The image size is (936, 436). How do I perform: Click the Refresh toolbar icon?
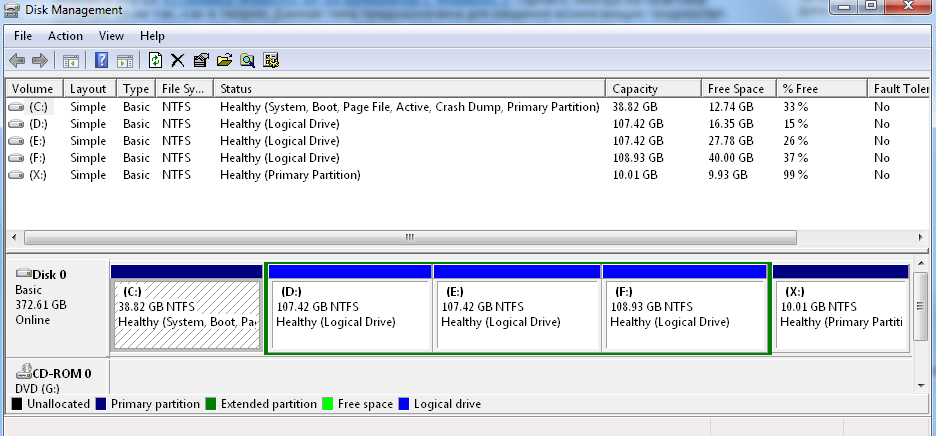click(x=155, y=61)
